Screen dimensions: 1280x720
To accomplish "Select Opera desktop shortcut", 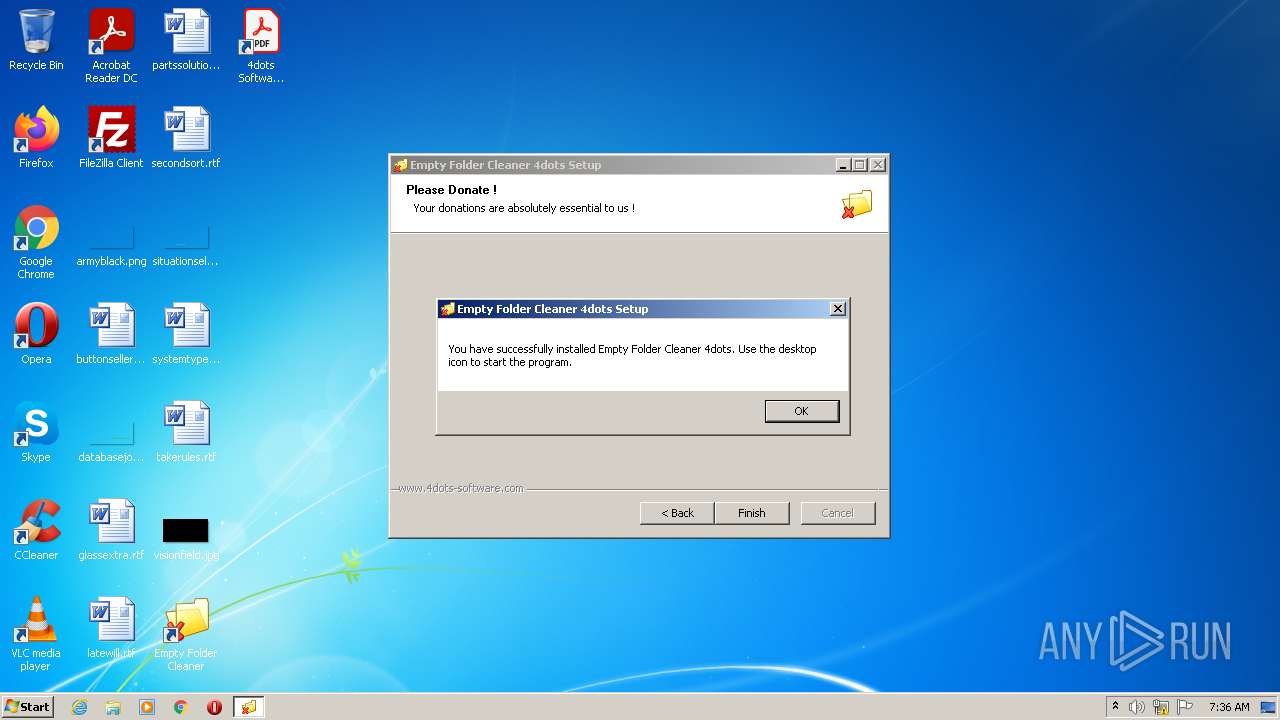I will coord(36,334).
